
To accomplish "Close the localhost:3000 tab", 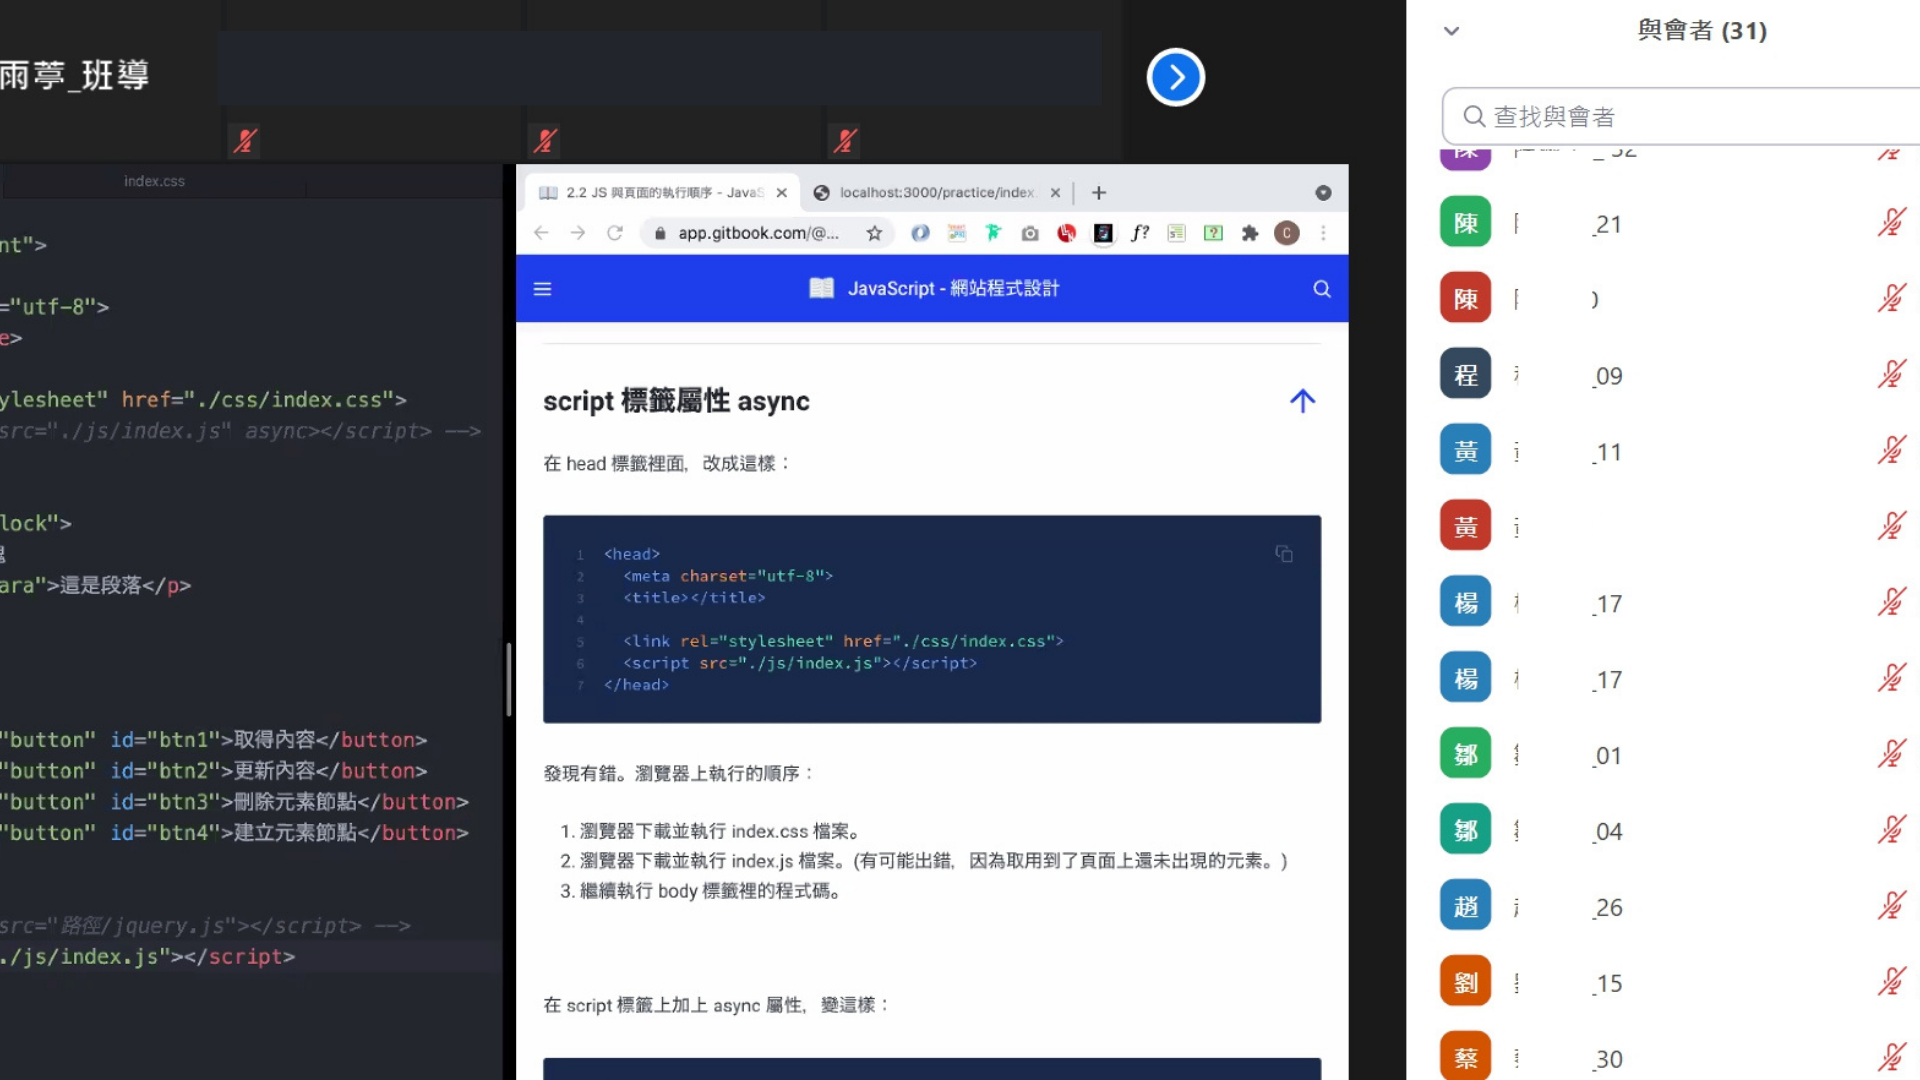I will tap(1055, 193).
